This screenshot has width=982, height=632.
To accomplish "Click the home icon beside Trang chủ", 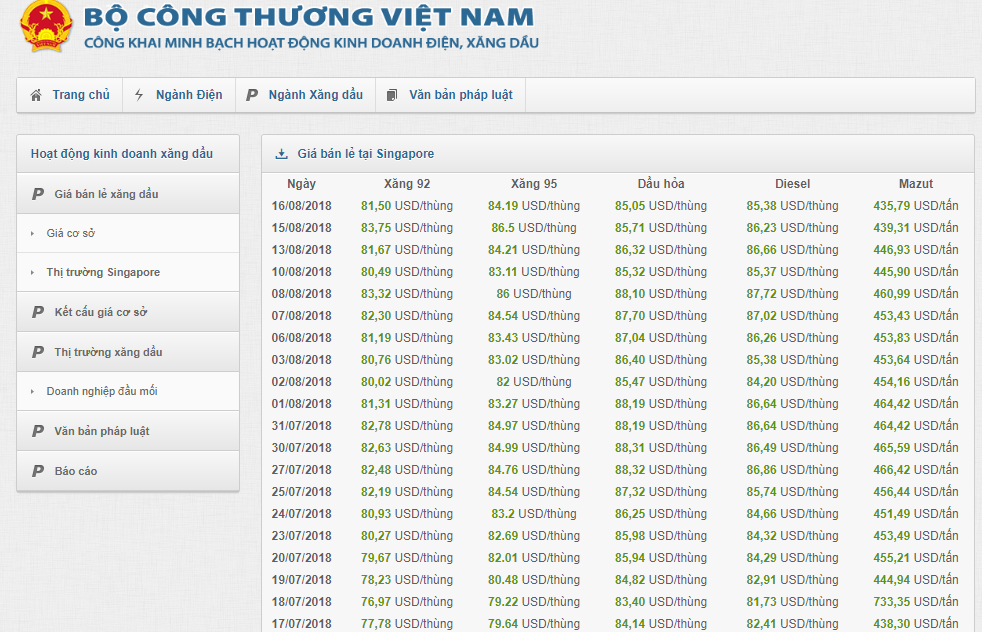I will tap(36, 95).
